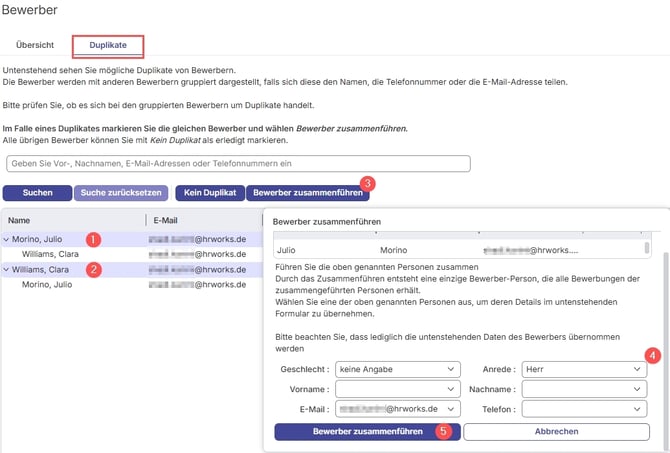Collapse the Morino, Julio group chevron
The image size is (670, 453).
(7, 240)
